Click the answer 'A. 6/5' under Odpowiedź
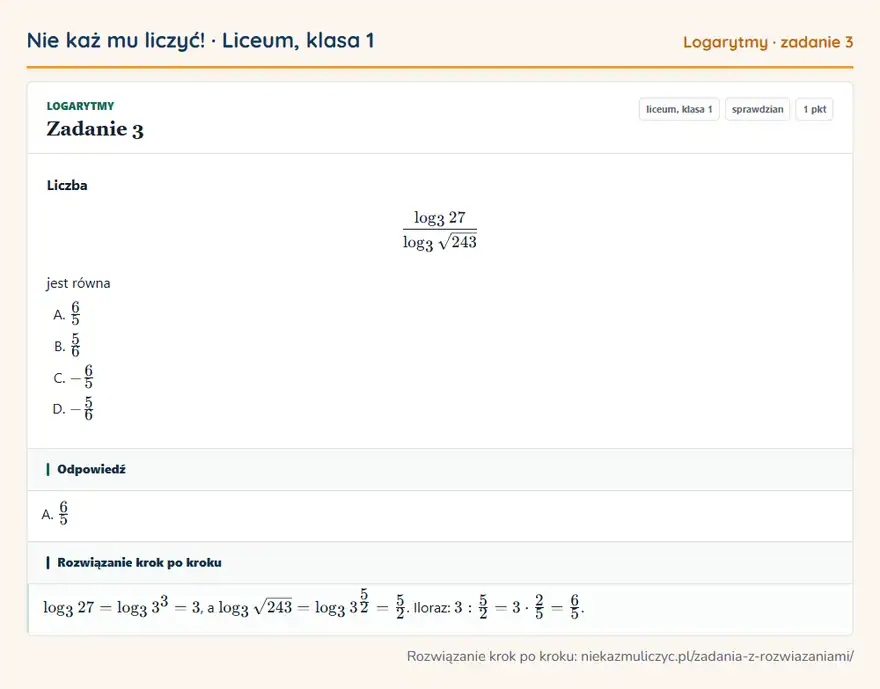 (55, 513)
